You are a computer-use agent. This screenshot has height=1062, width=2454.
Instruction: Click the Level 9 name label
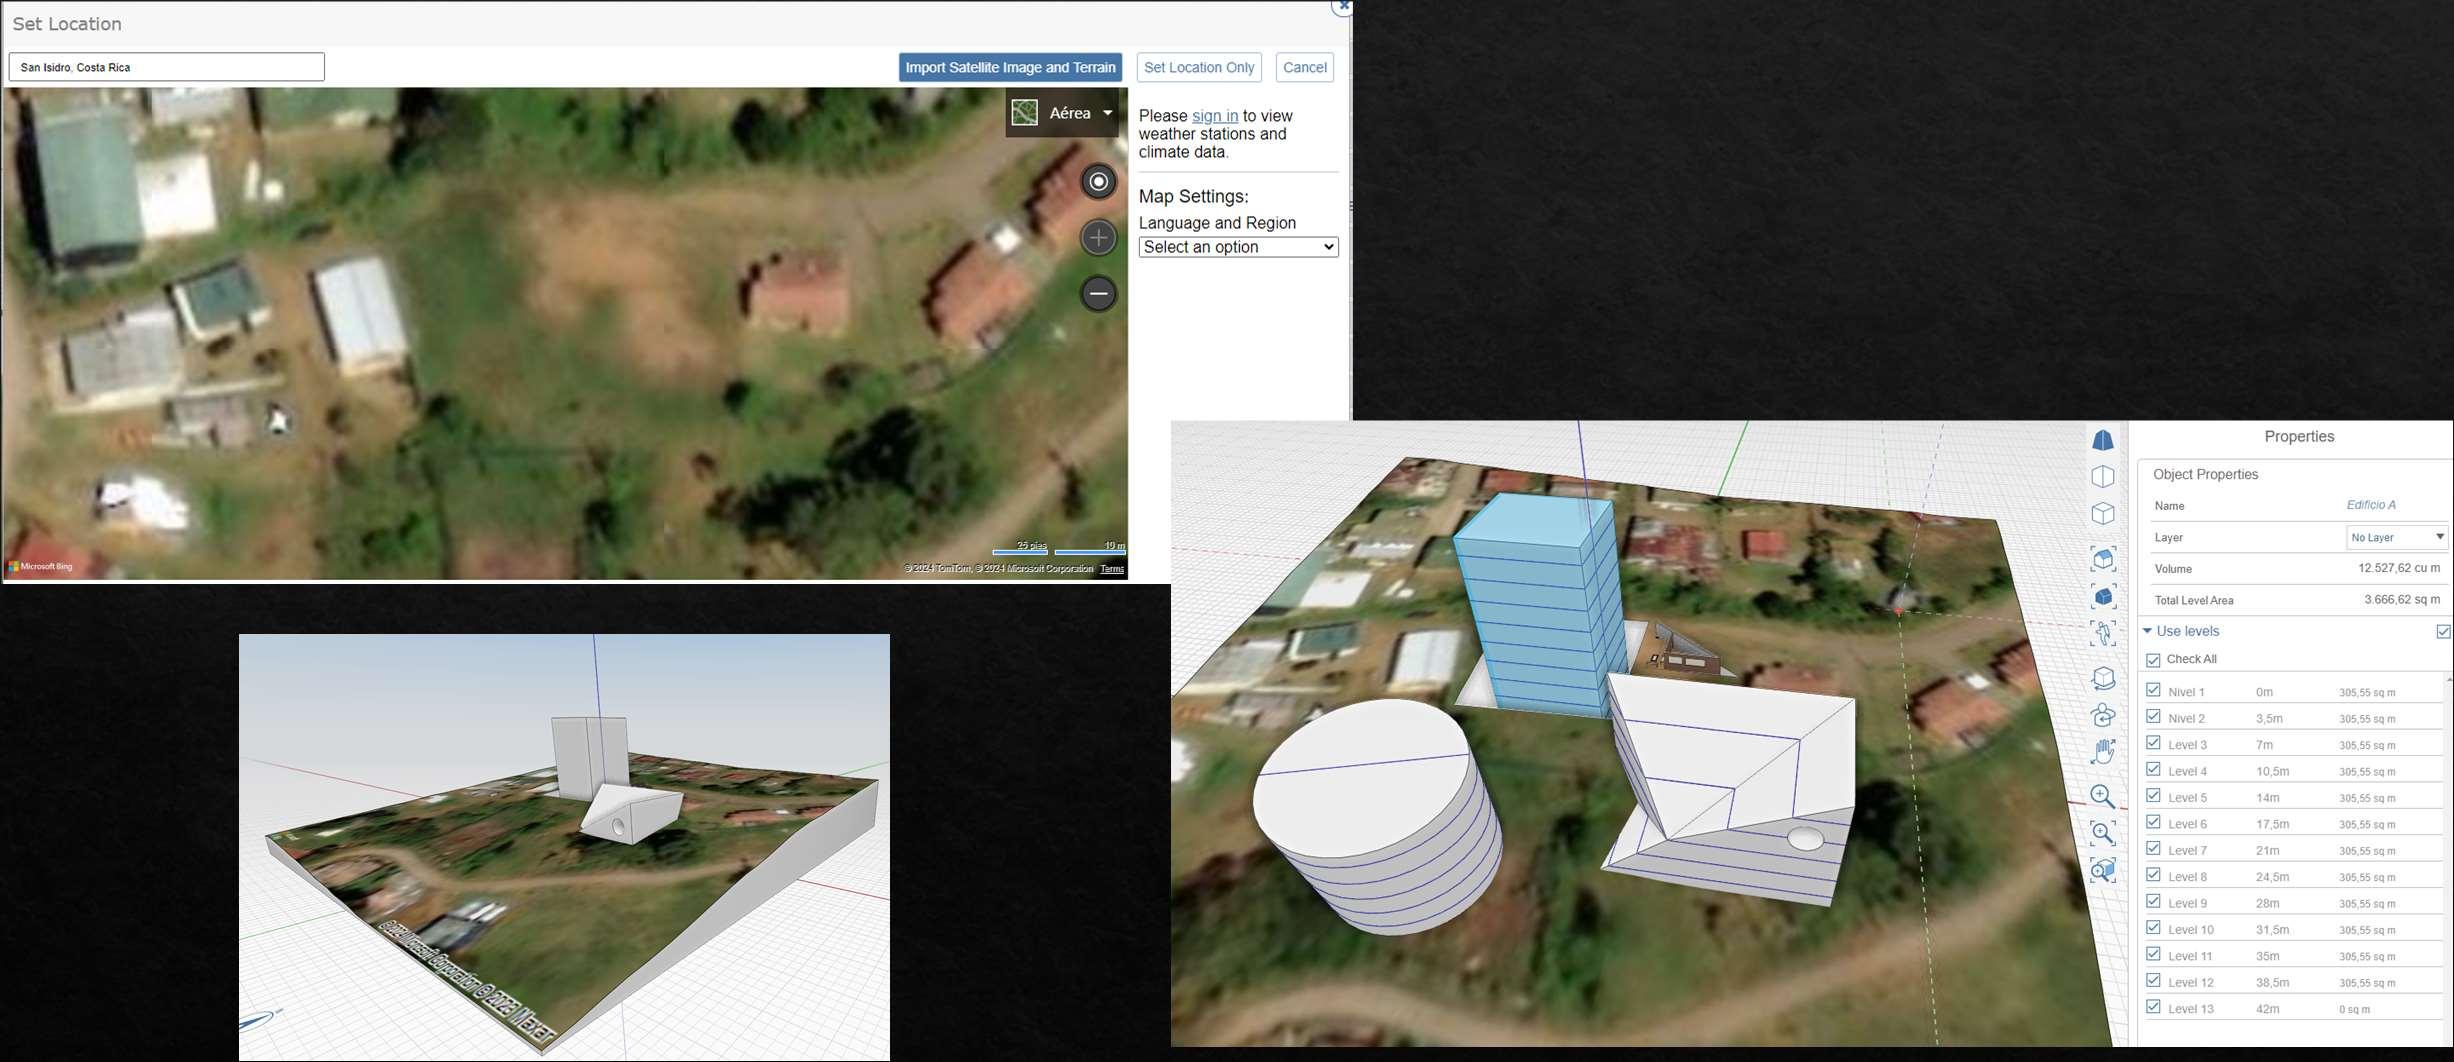pyautogui.click(x=2188, y=904)
